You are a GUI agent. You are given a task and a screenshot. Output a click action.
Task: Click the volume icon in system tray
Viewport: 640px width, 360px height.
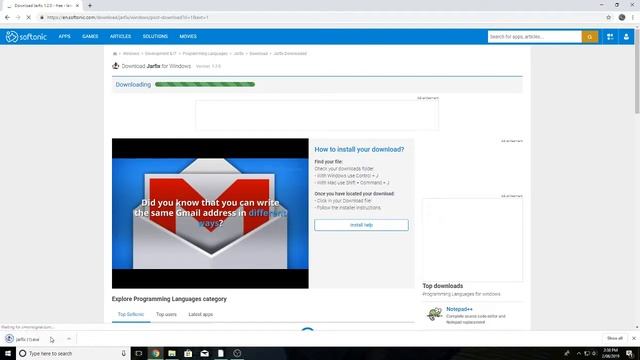(595, 353)
